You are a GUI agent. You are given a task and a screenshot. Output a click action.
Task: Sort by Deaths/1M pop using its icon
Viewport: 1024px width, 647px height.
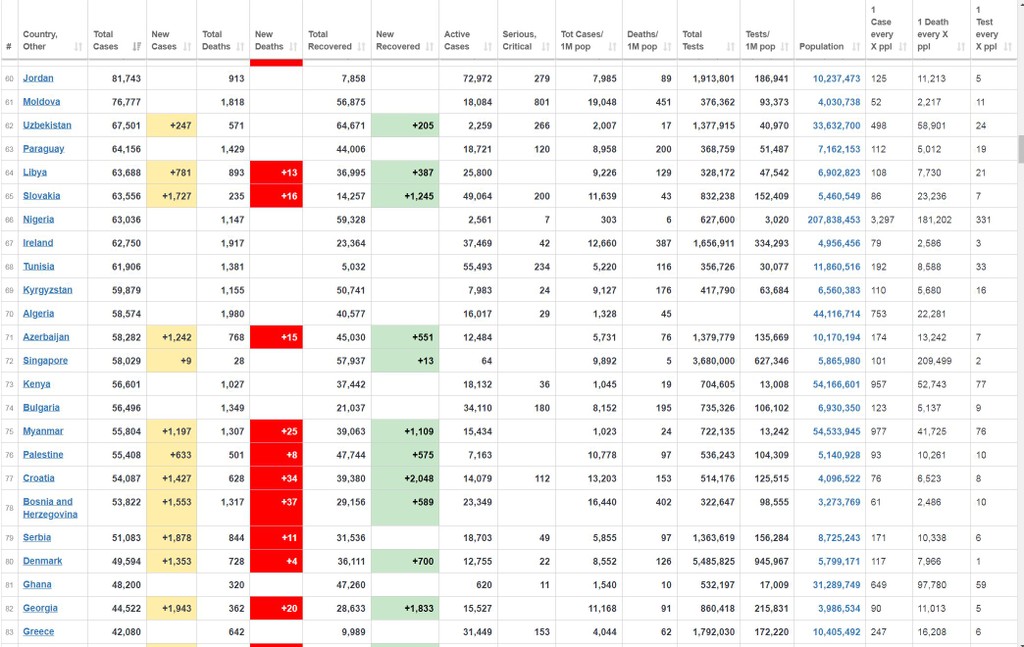(667, 46)
